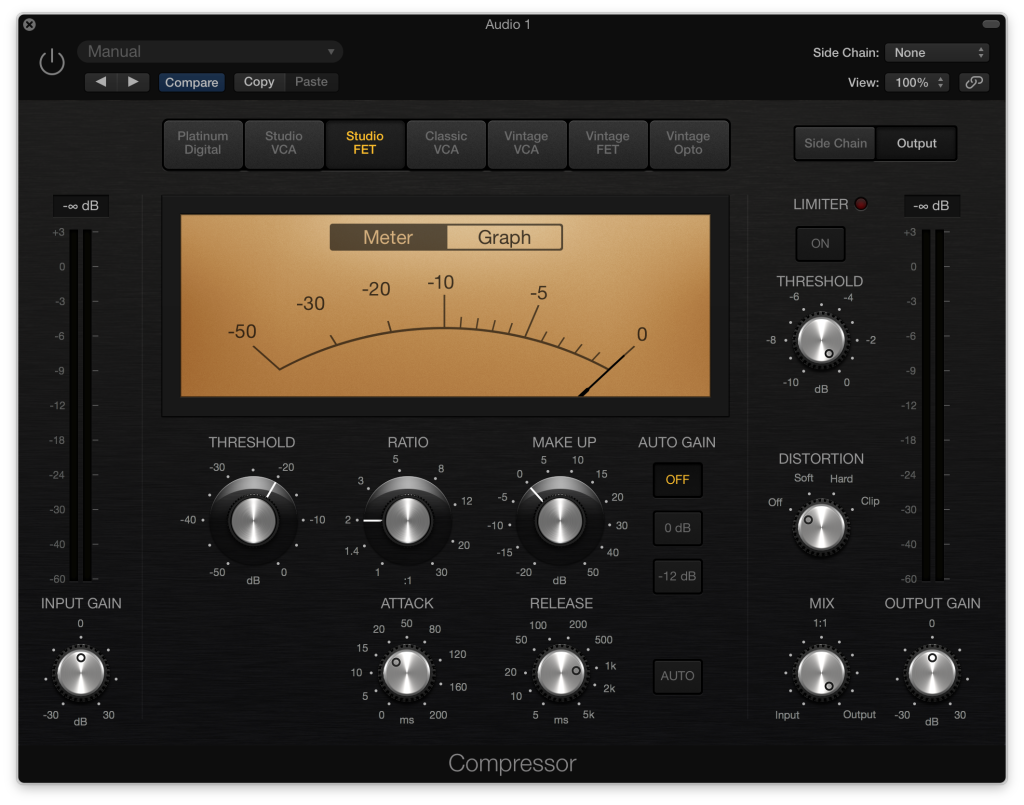This screenshot has width=1024, height=805.
Task: Select the Vintage FET circuit
Action: [x=607, y=144]
